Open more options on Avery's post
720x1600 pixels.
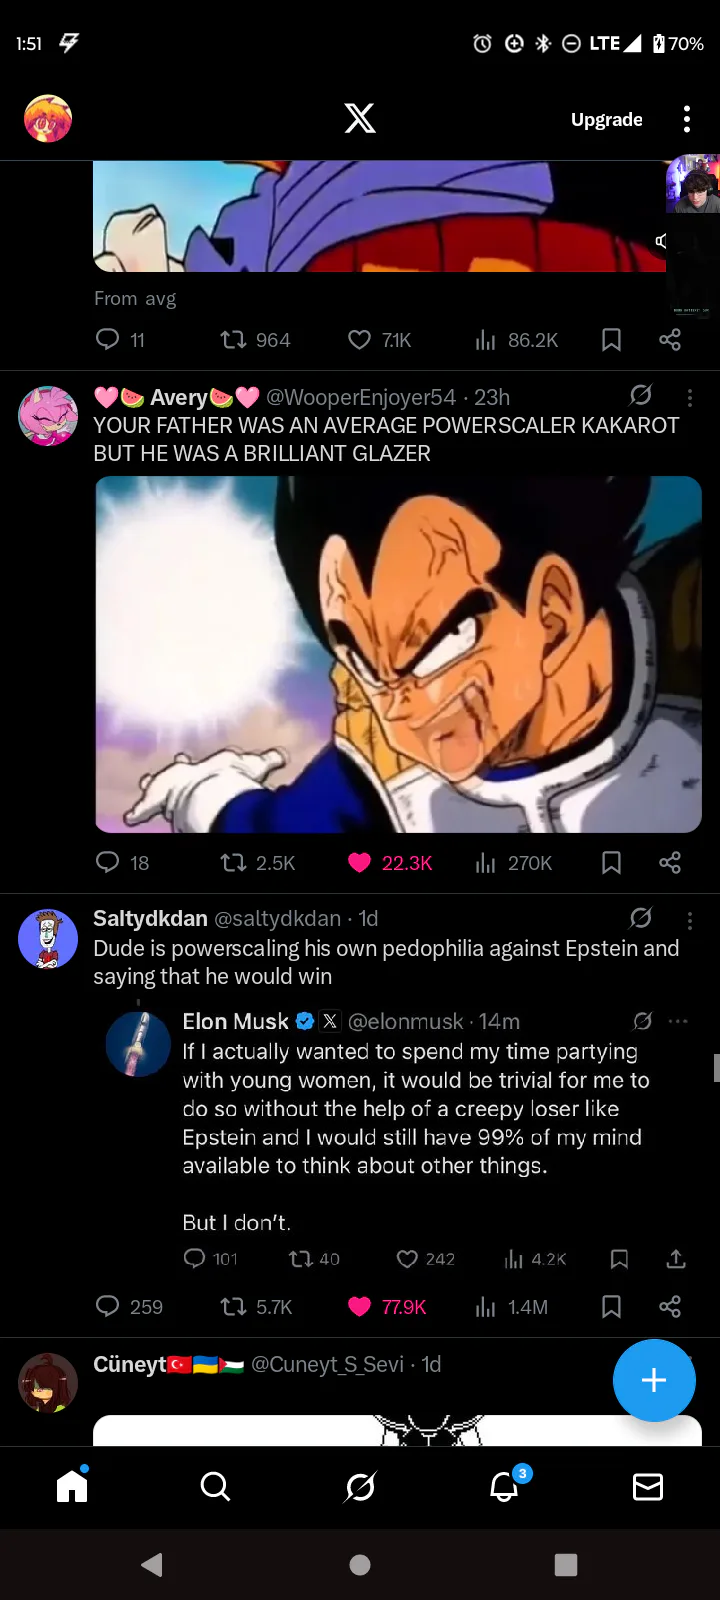pos(690,398)
